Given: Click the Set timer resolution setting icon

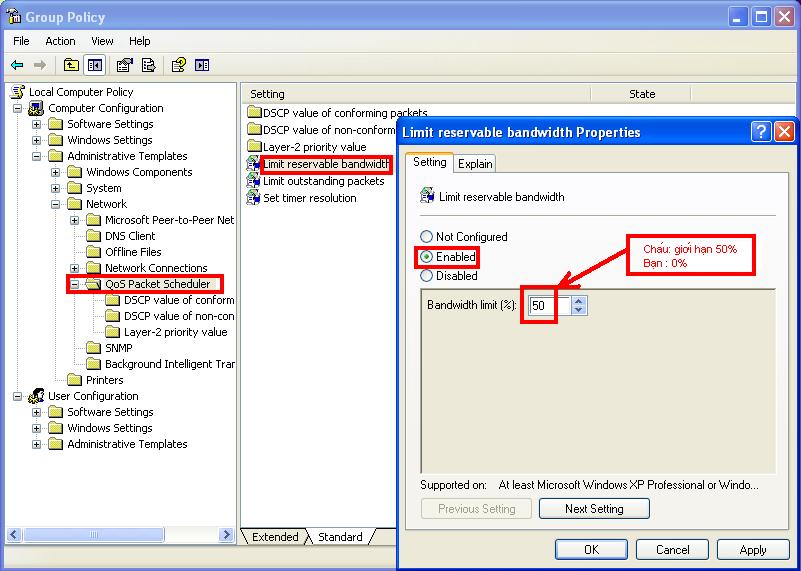Looking at the screenshot, I should pos(253,198).
